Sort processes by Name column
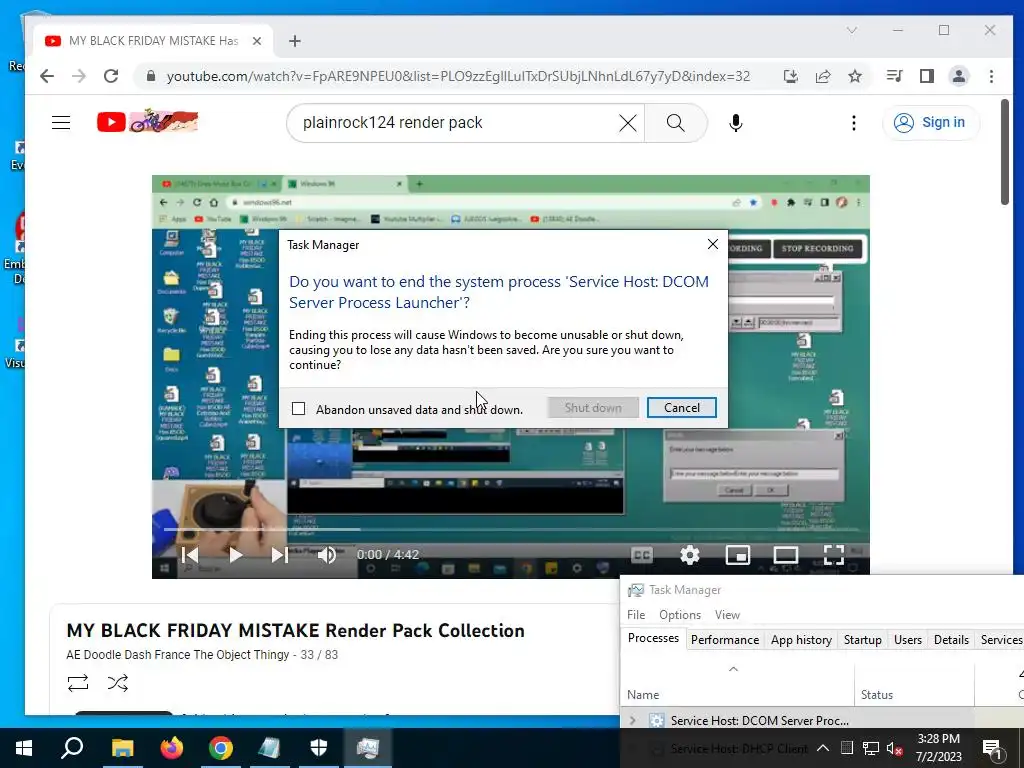Viewport: 1024px width, 768px height. pos(737,685)
